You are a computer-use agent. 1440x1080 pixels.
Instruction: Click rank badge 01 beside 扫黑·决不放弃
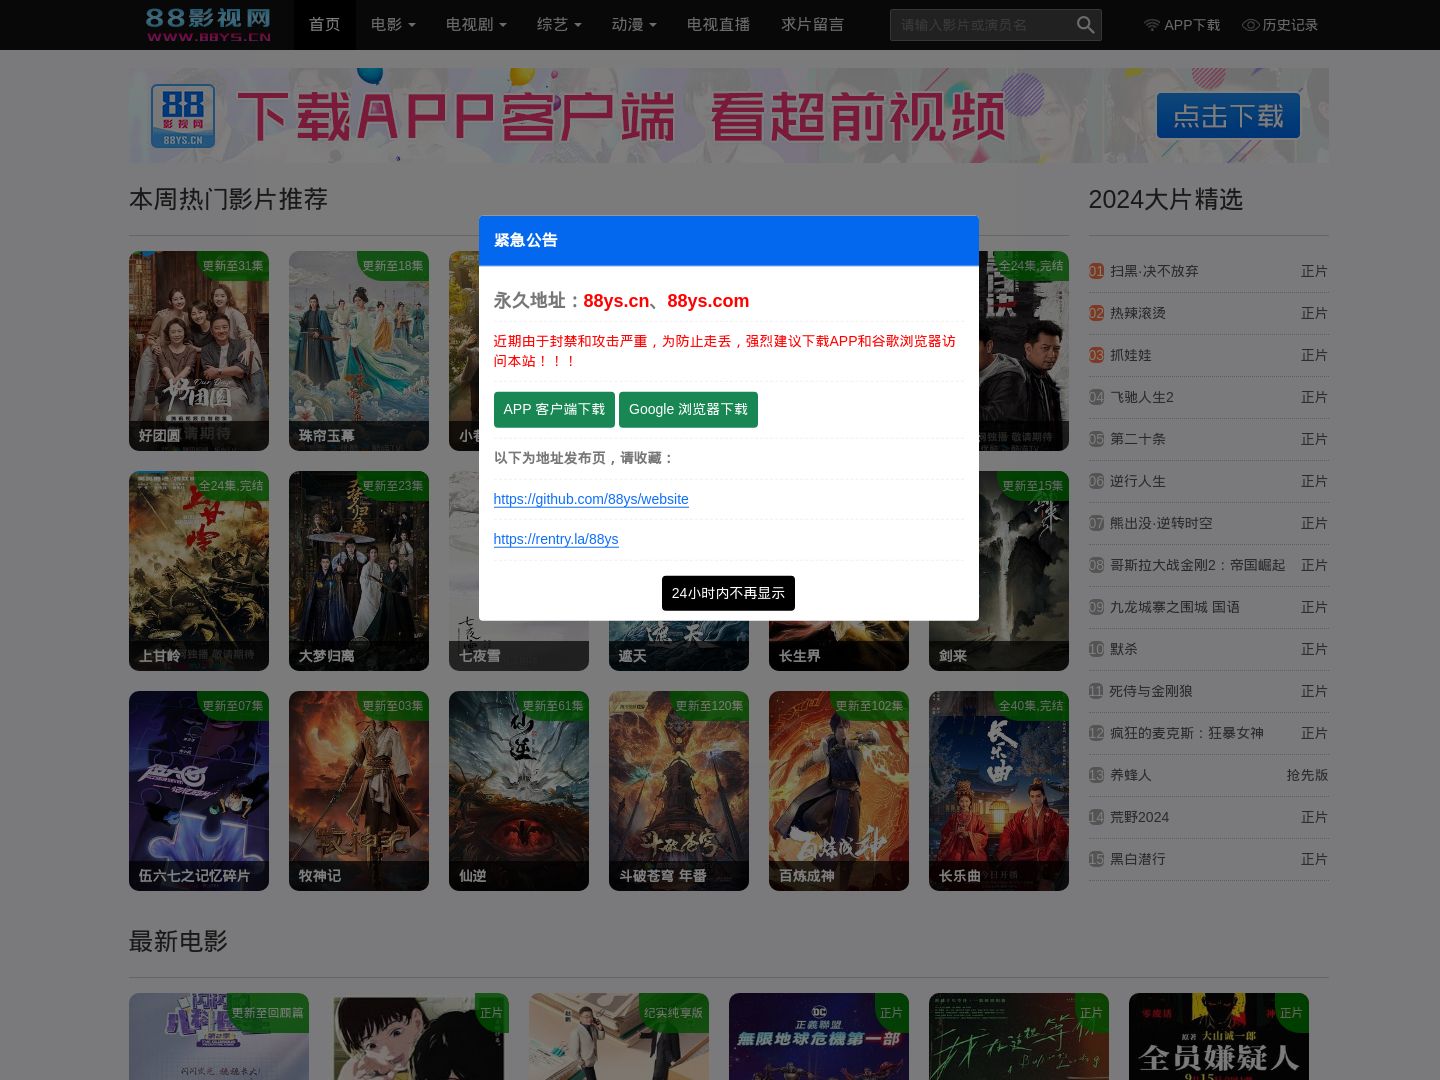point(1096,271)
